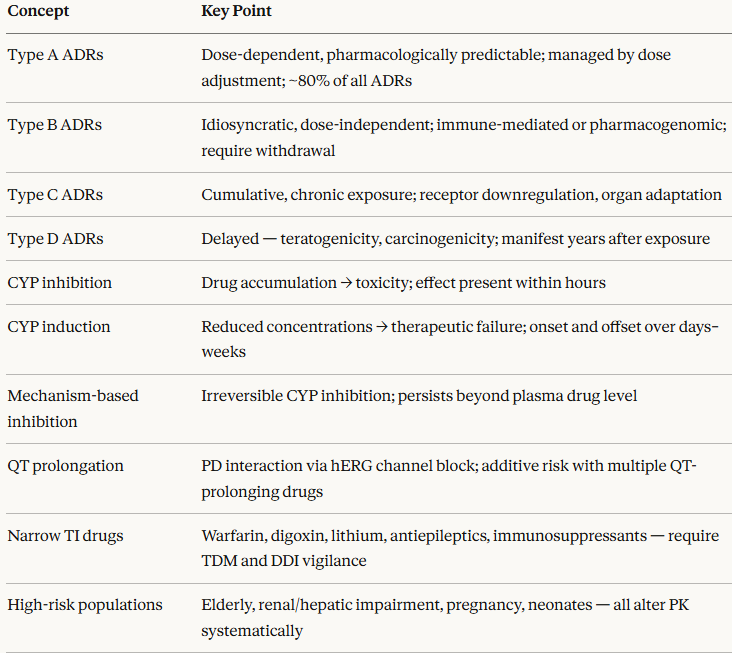Click the delayed teratogenicity, carcinogenicity description
The height and width of the screenshot is (653, 732).
[x=455, y=239]
